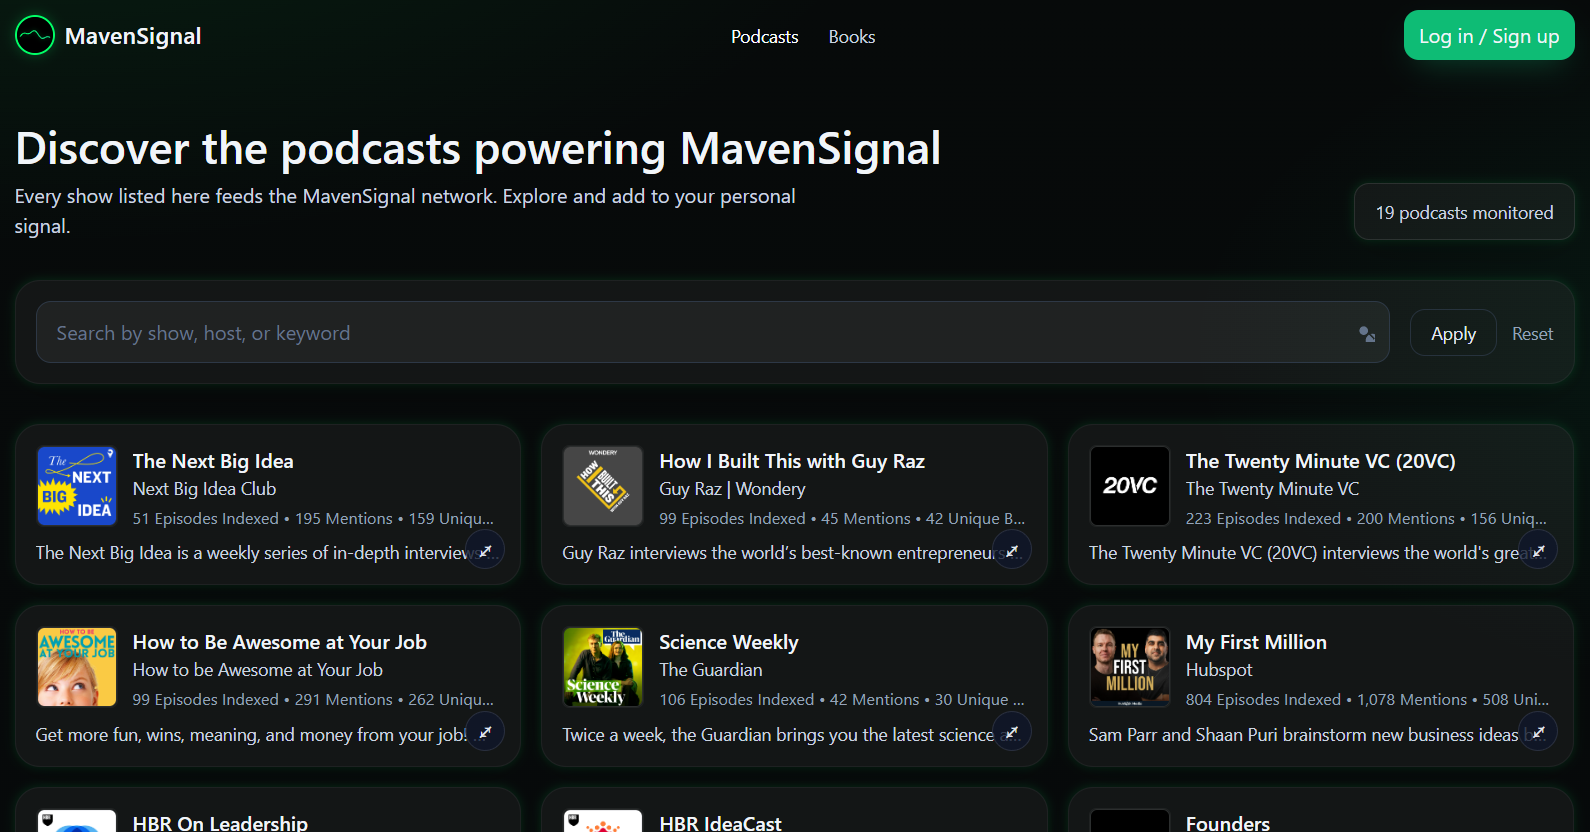Viewport: 1590px width, 832px height.
Task: Click 'The Guardian' publisher text
Action: pyautogui.click(x=710, y=670)
